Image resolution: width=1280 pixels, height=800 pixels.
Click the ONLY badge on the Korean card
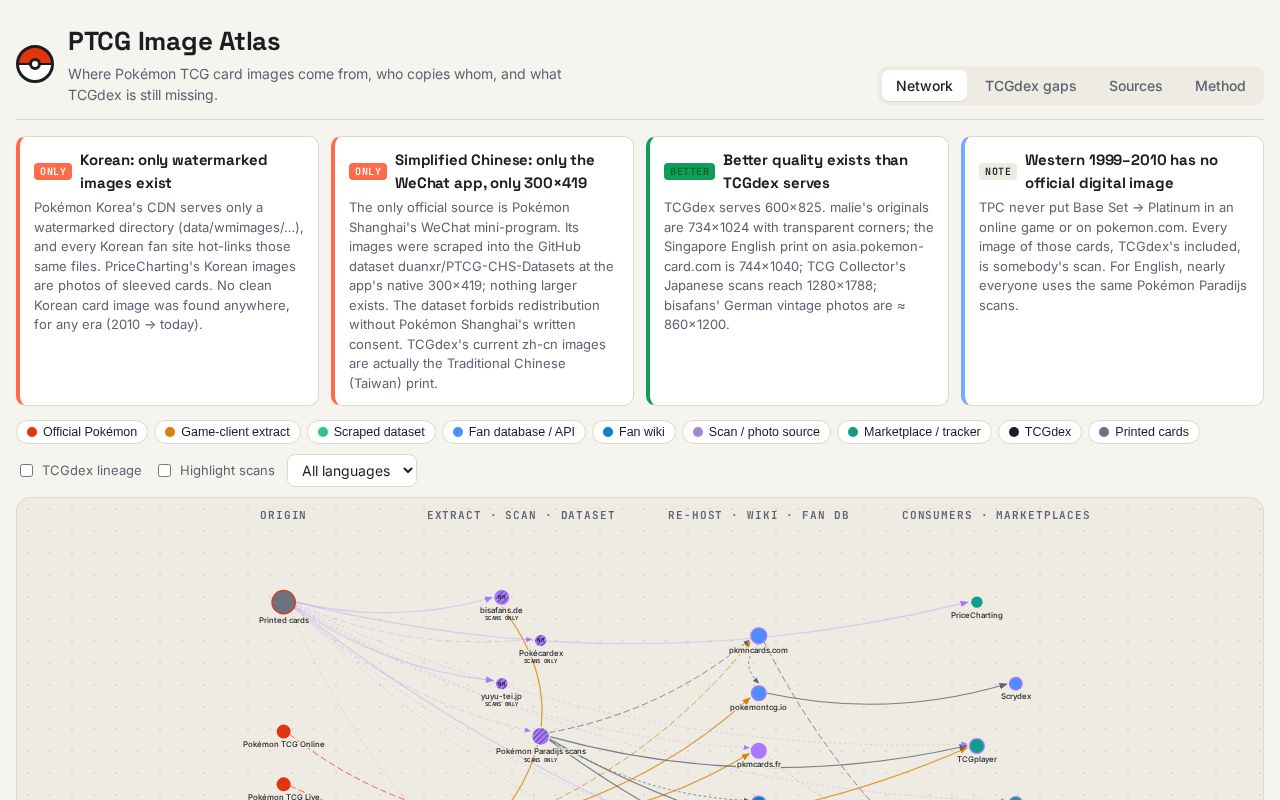pos(53,171)
